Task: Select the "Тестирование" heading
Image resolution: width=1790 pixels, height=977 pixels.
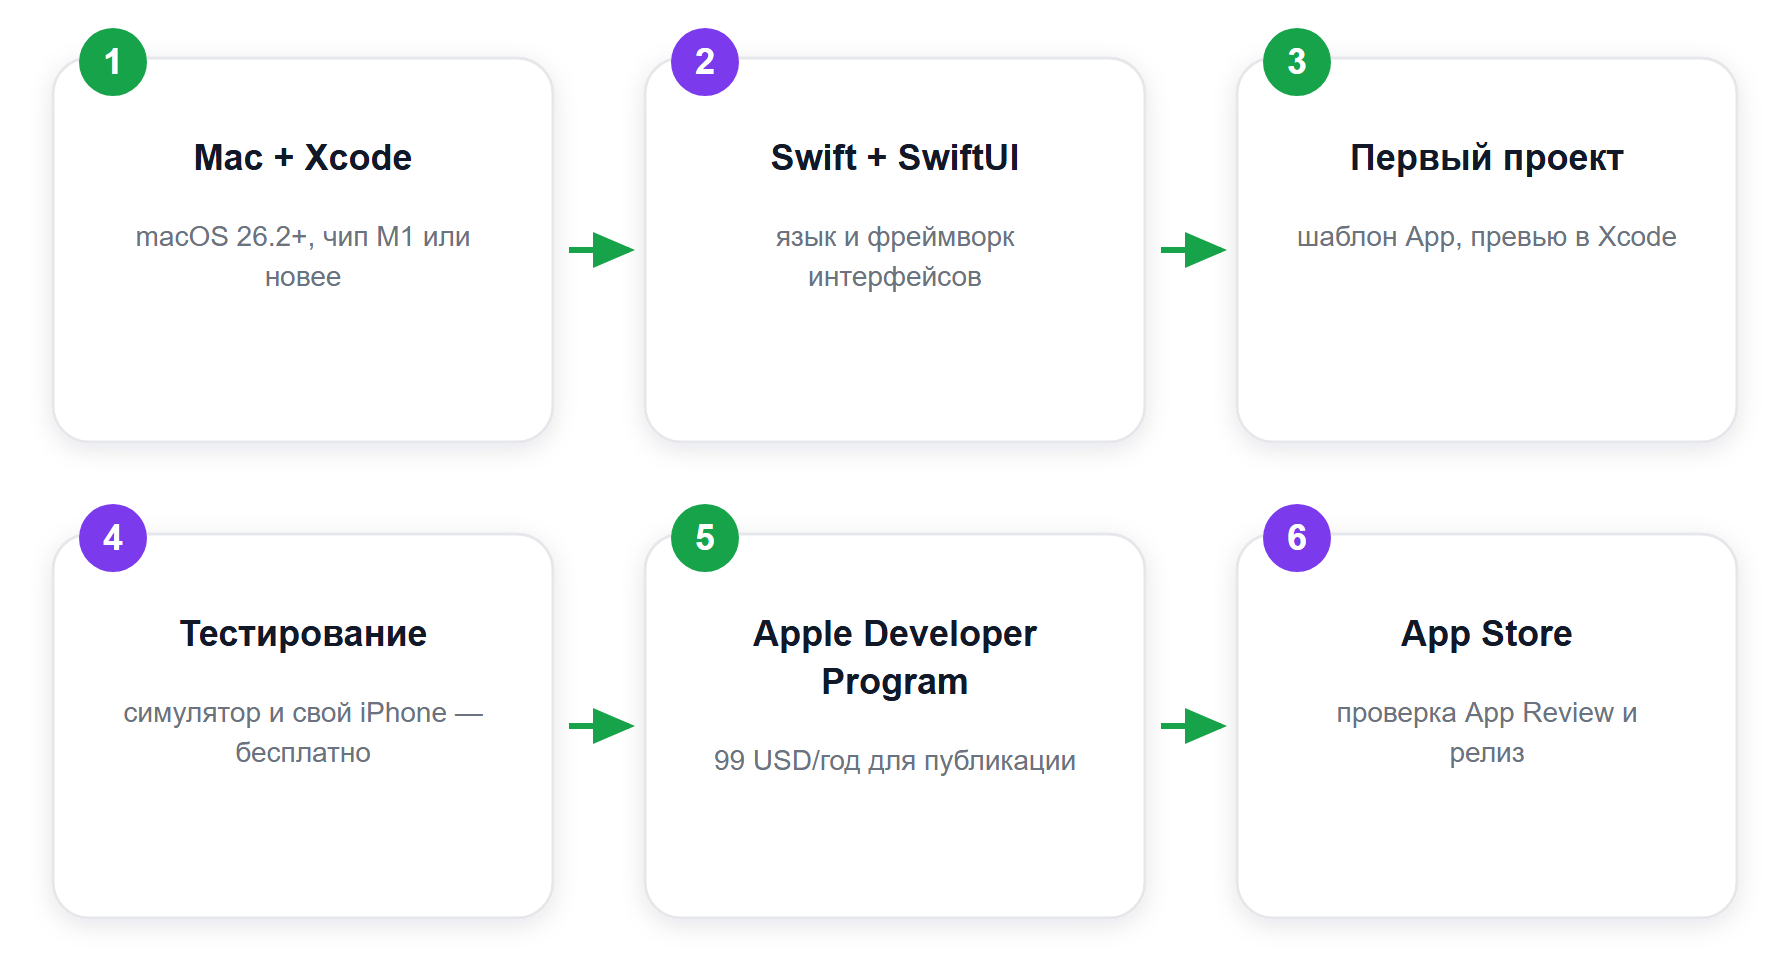Action: click(x=302, y=634)
